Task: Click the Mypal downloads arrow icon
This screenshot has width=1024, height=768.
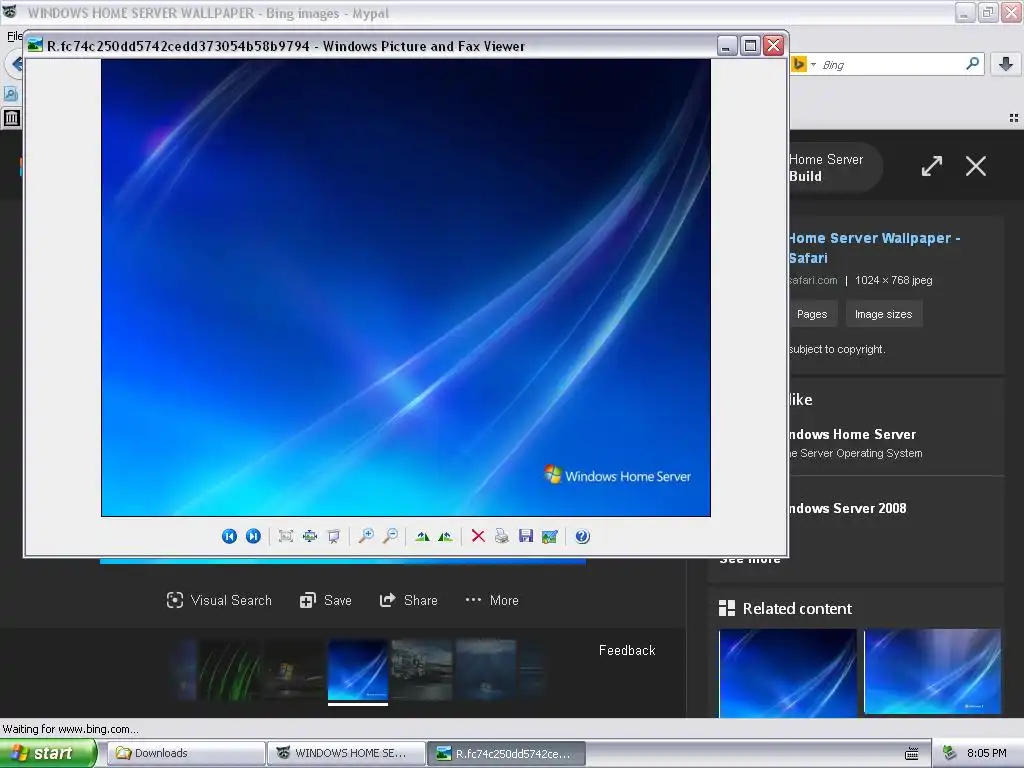Action: (x=1006, y=64)
